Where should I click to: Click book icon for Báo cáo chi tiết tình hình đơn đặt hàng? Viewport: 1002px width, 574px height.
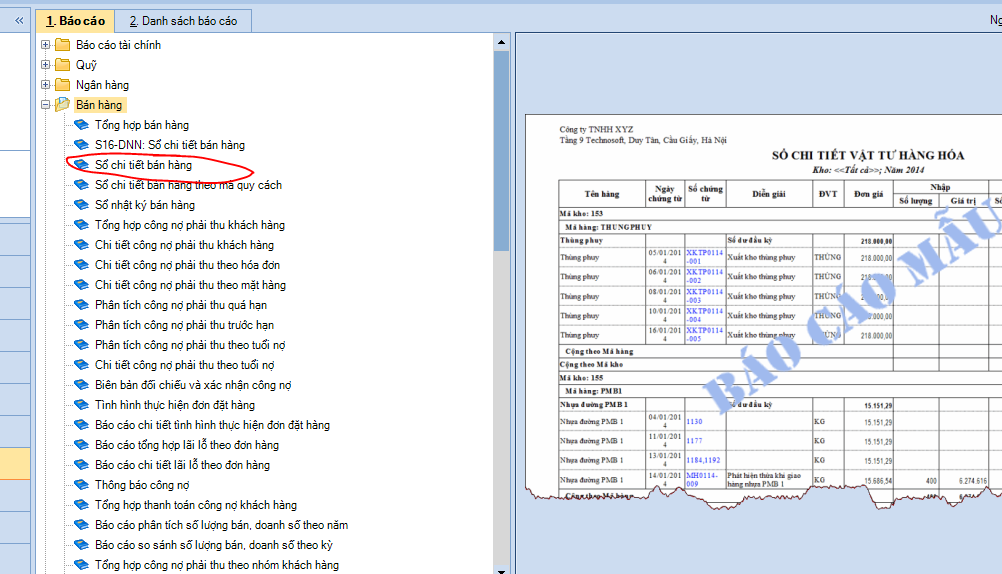tap(81, 424)
